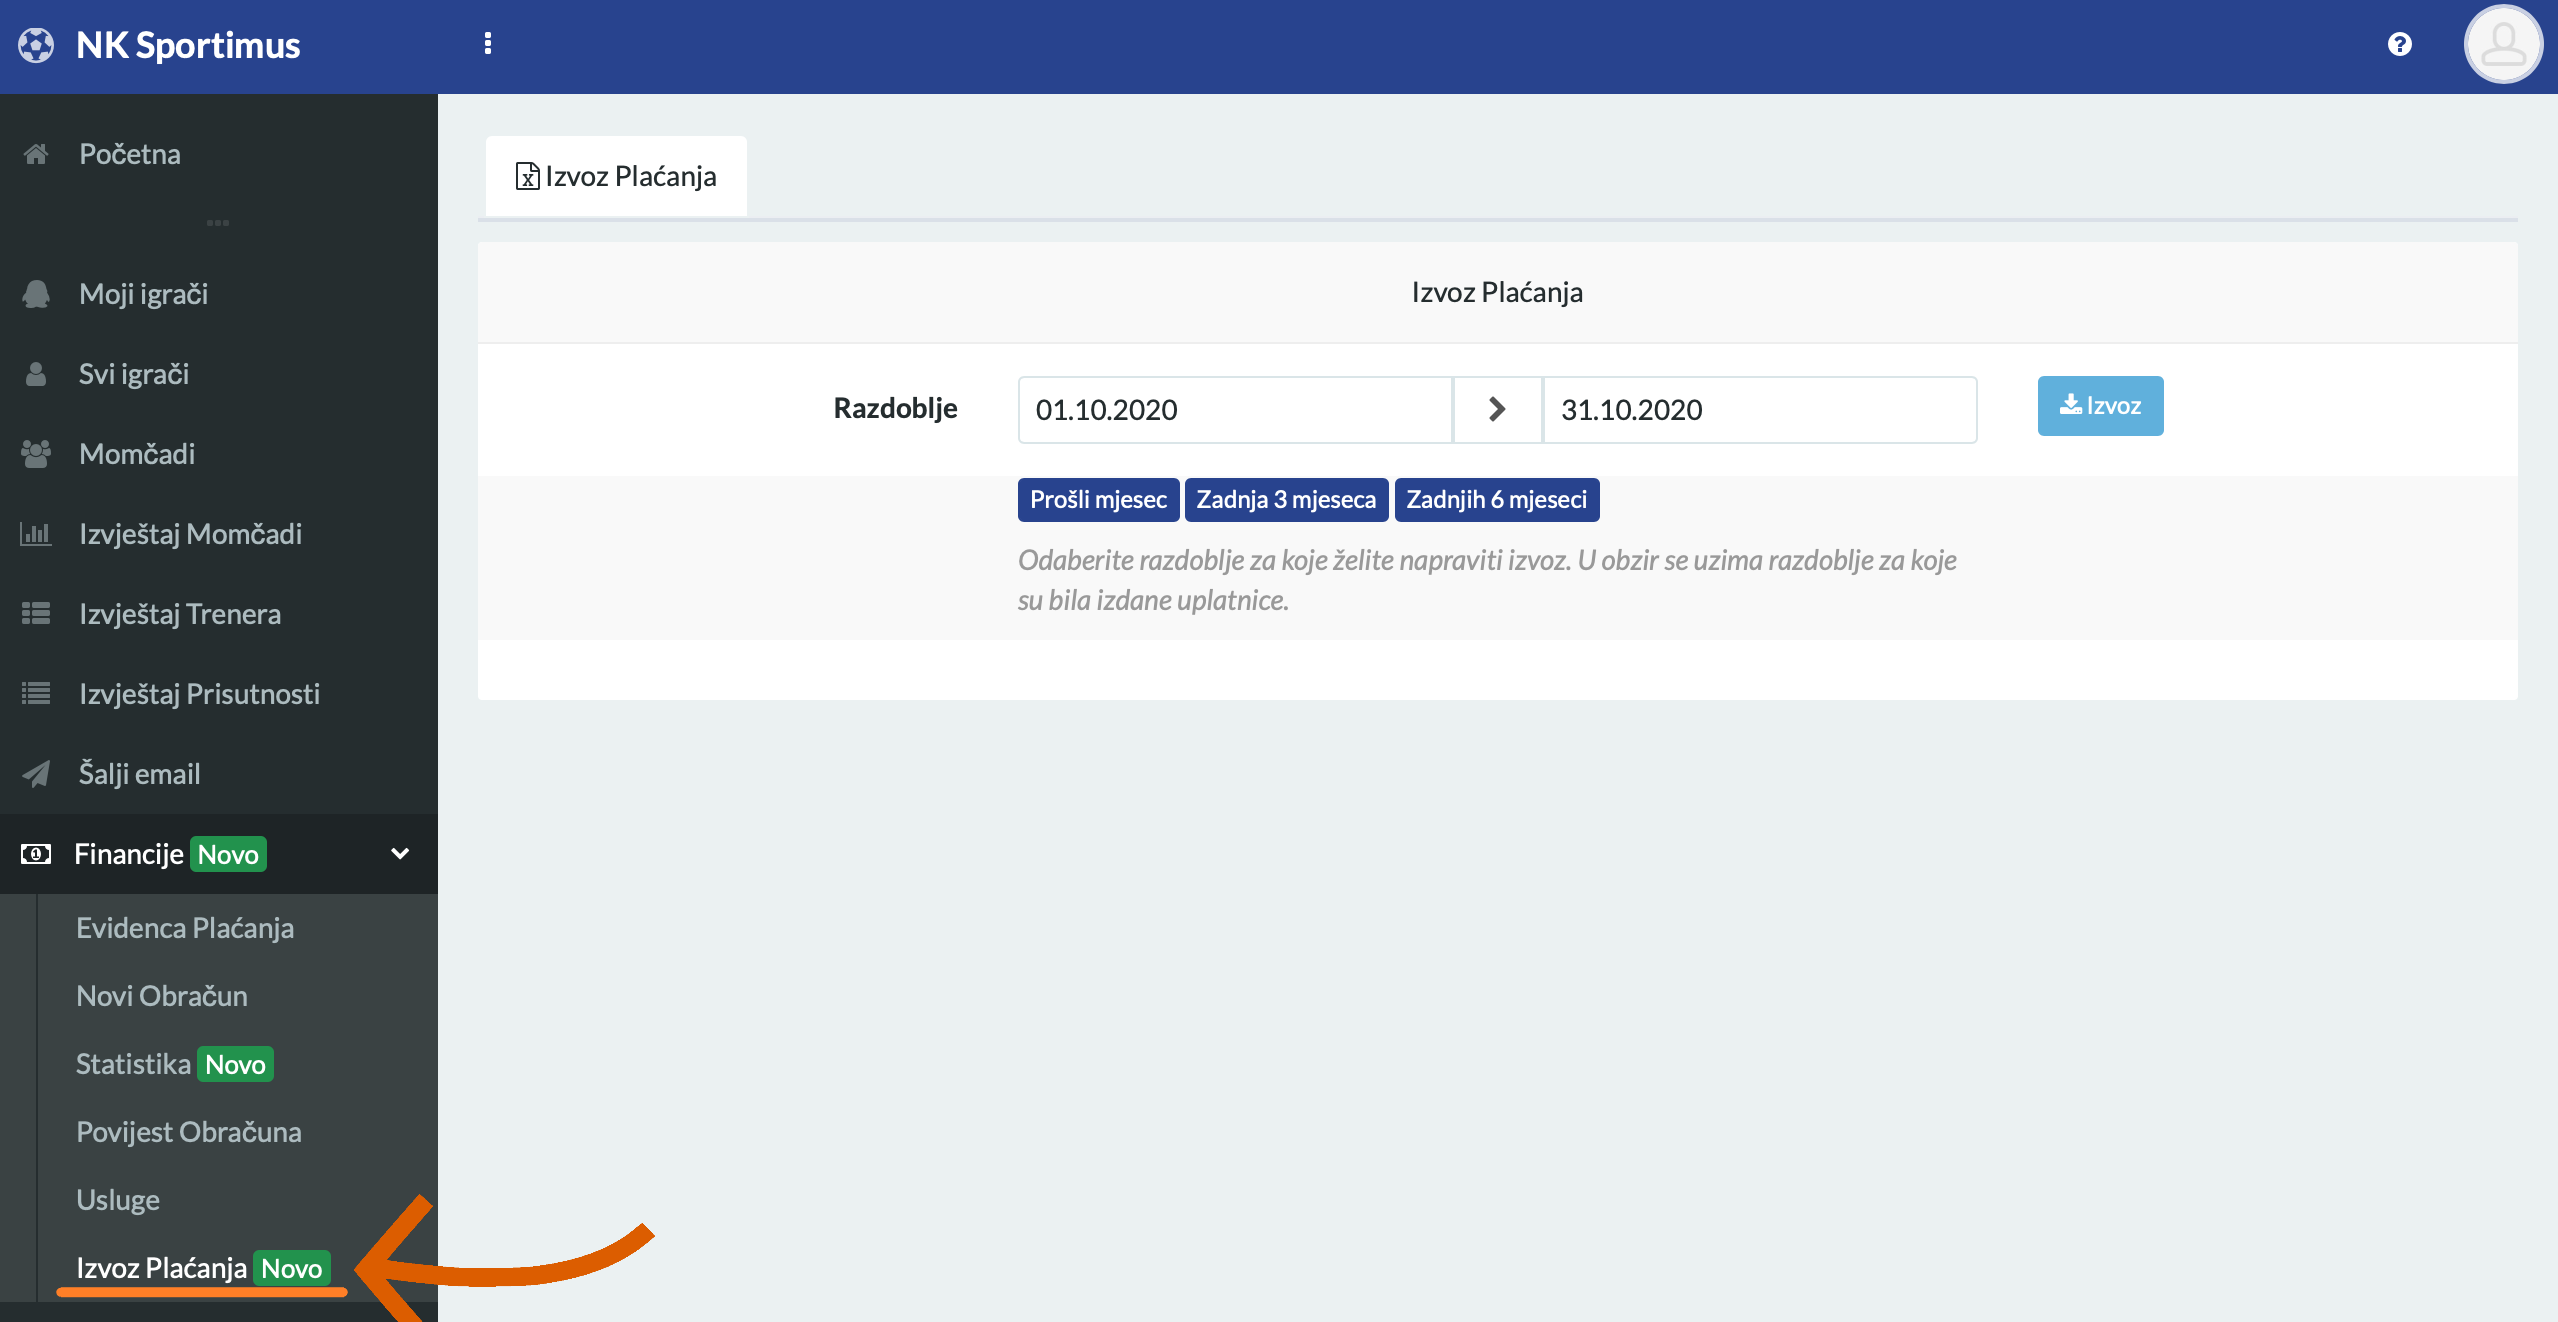Viewport: 2558px width, 1322px height.
Task: Open Statistika in the sidebar
Action: (x=134, y=1064)
